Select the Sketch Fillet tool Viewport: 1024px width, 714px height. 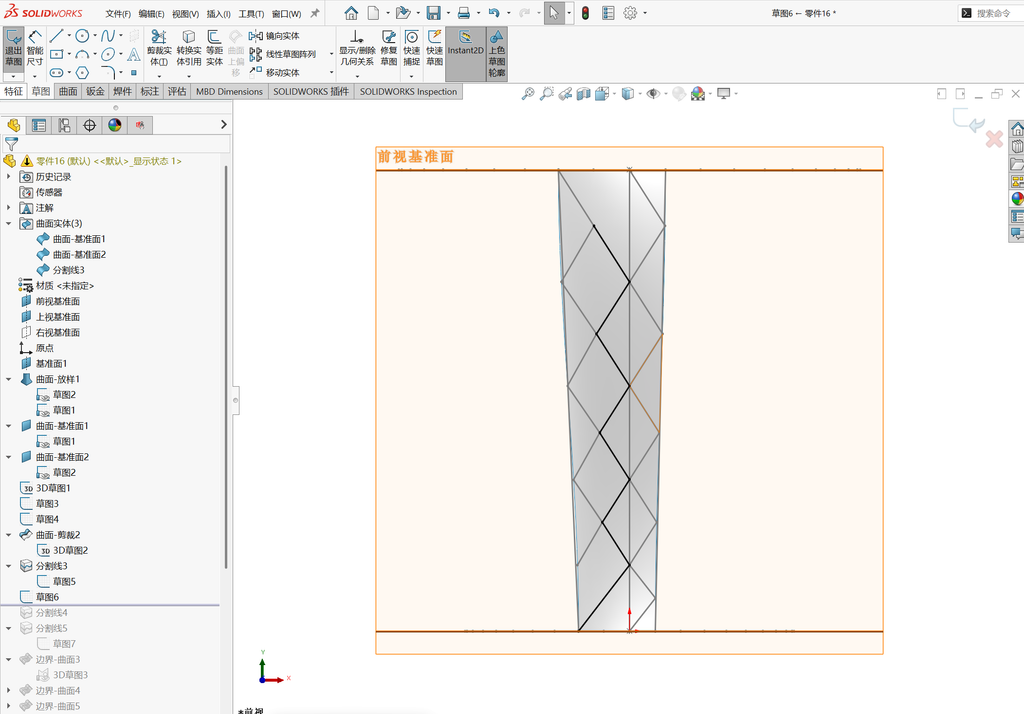pos(108,73)
